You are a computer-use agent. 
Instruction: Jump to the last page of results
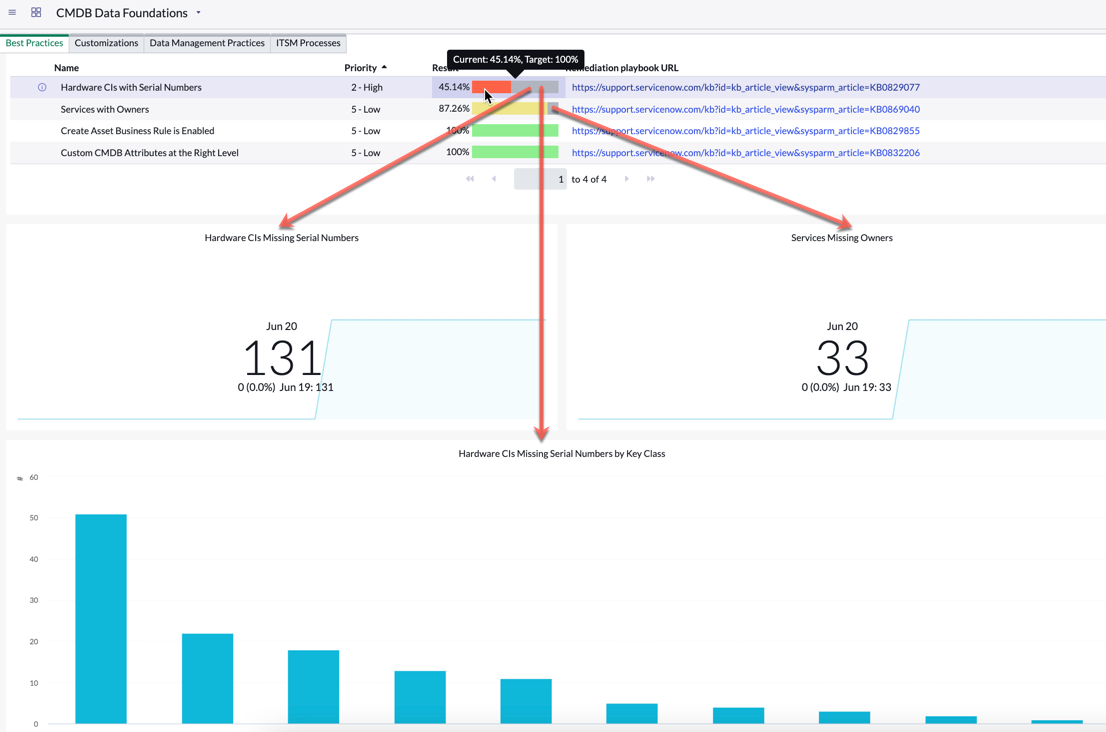click(650, 179)
